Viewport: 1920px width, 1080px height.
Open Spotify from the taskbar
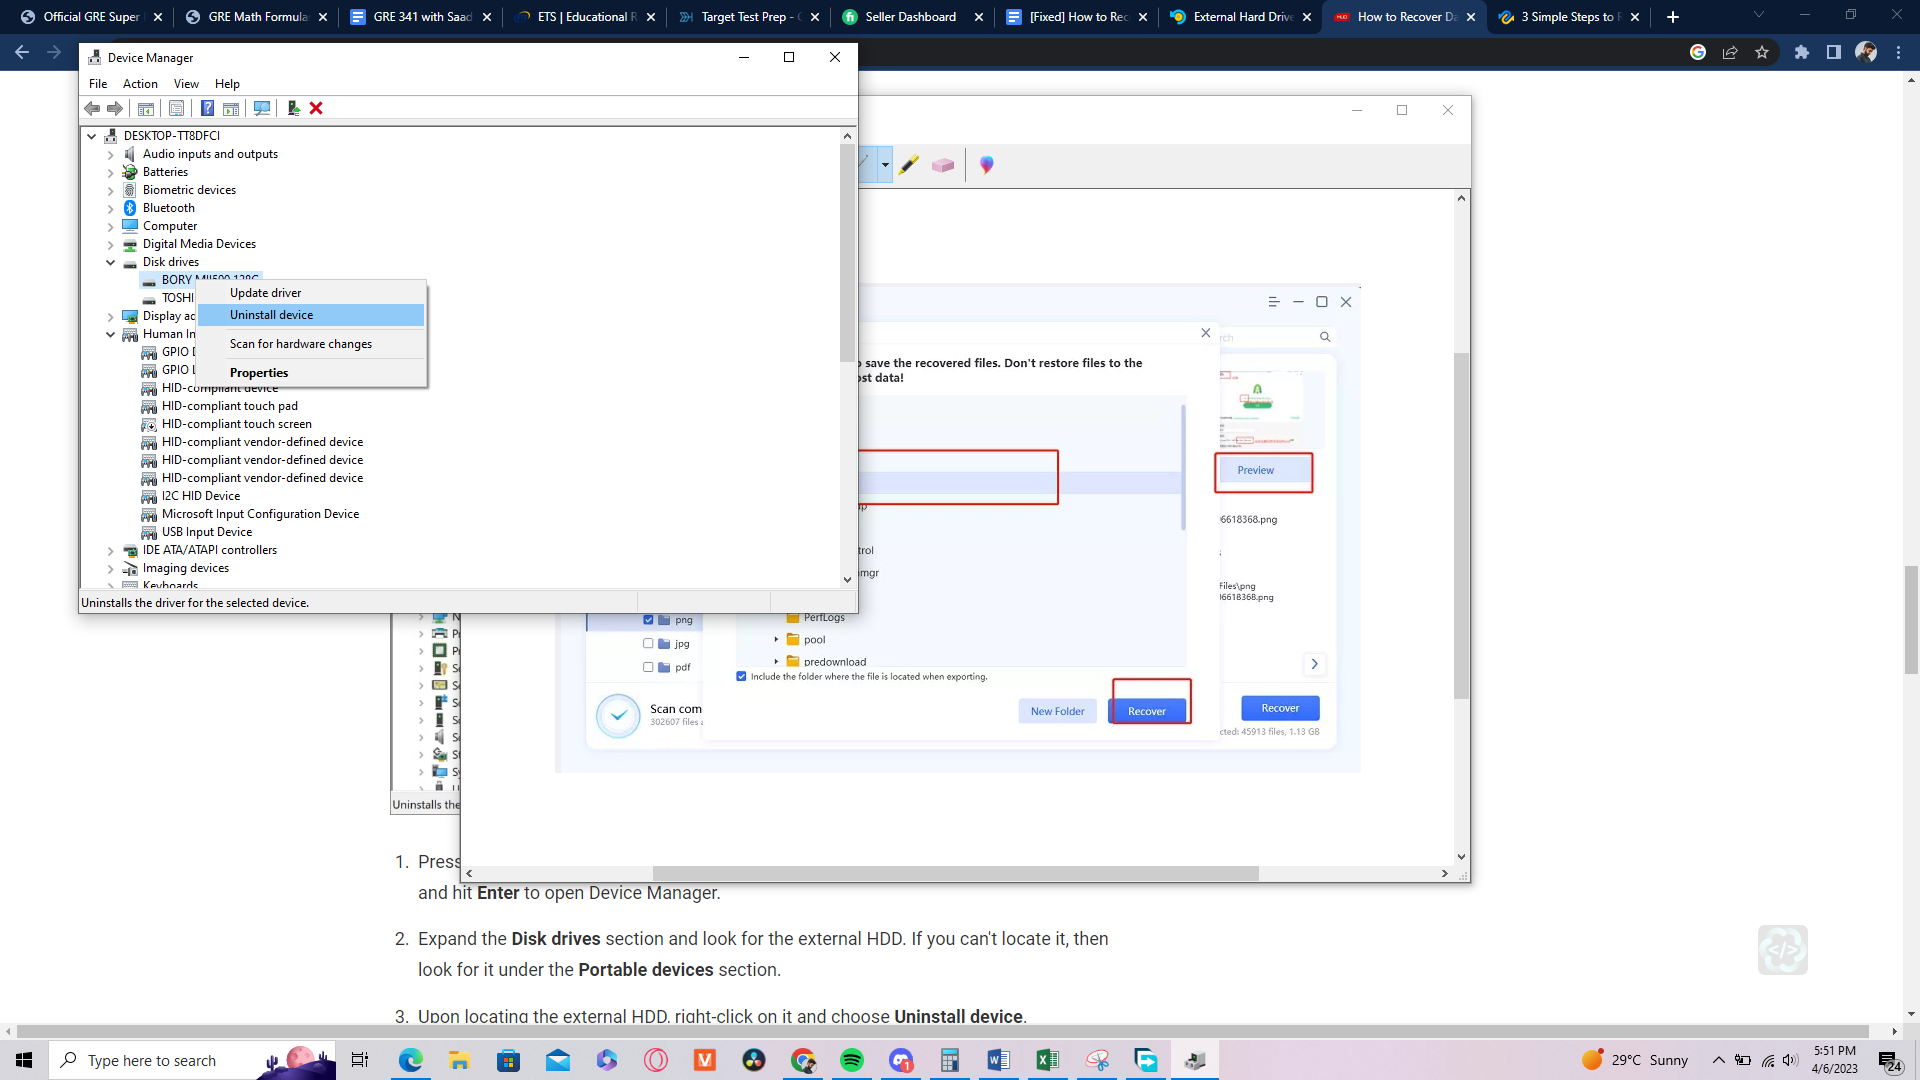[852, 1060]
